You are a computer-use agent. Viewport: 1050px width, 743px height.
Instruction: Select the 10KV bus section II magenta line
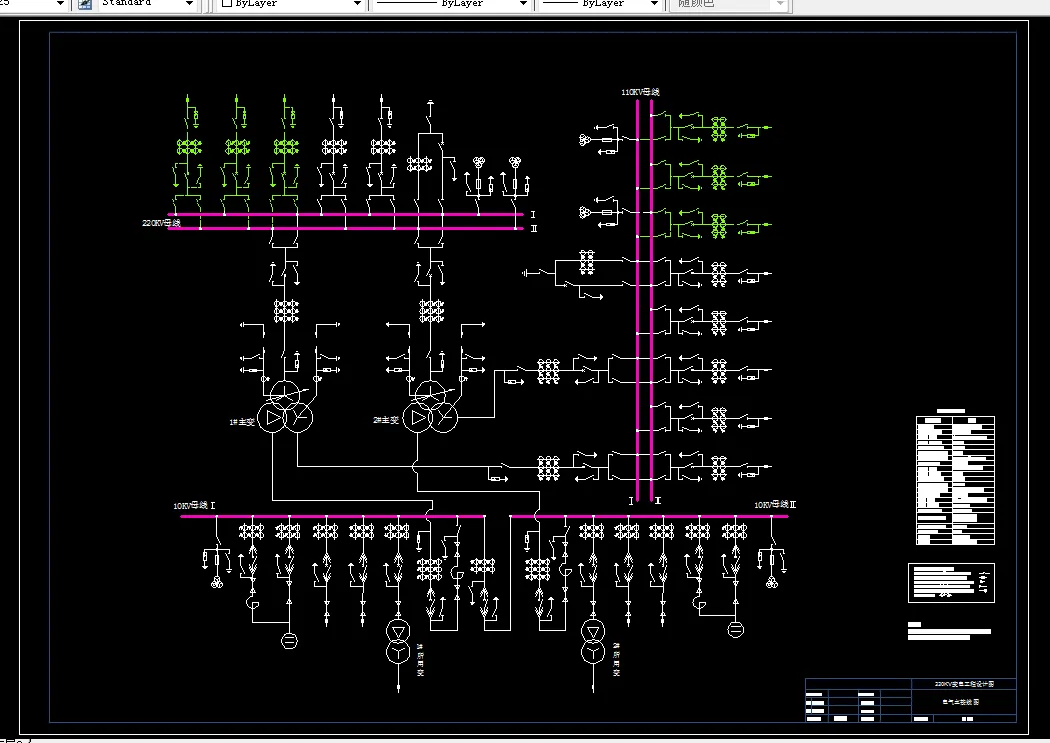pyautogui.click(x=649, y=516)
